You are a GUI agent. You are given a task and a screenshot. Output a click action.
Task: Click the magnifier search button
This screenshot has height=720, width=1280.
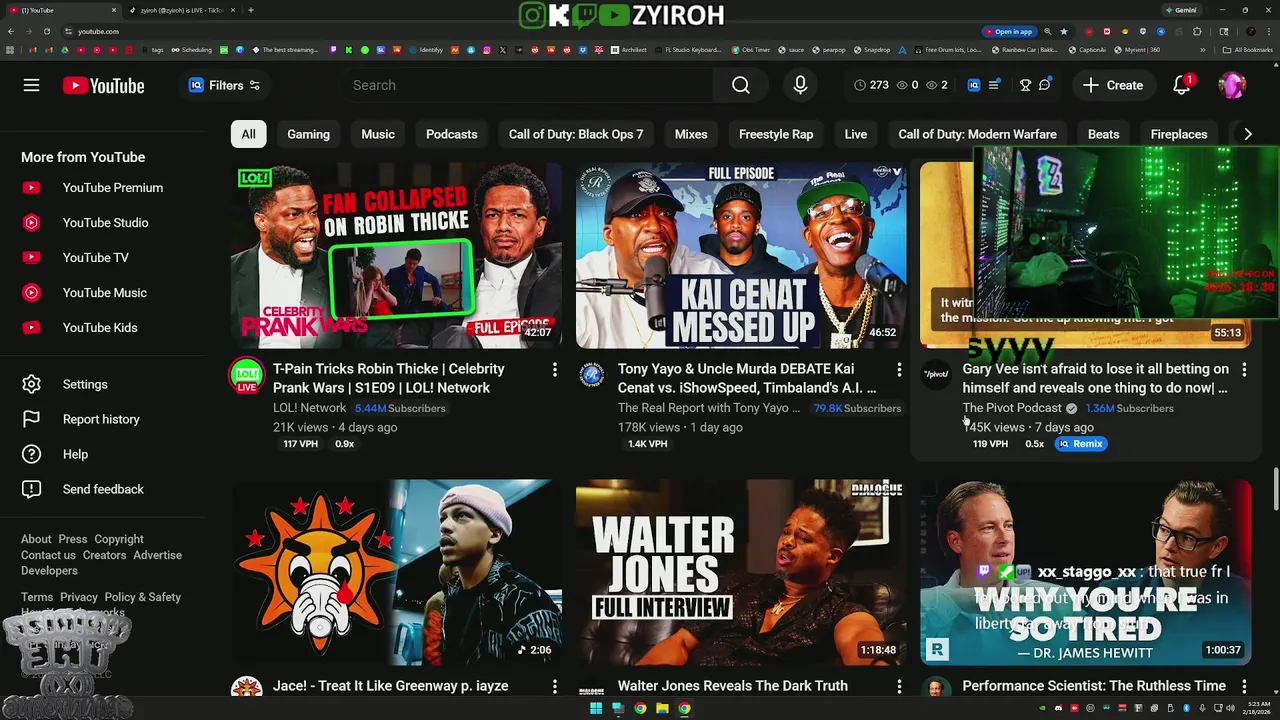click(x=741, y=85)
